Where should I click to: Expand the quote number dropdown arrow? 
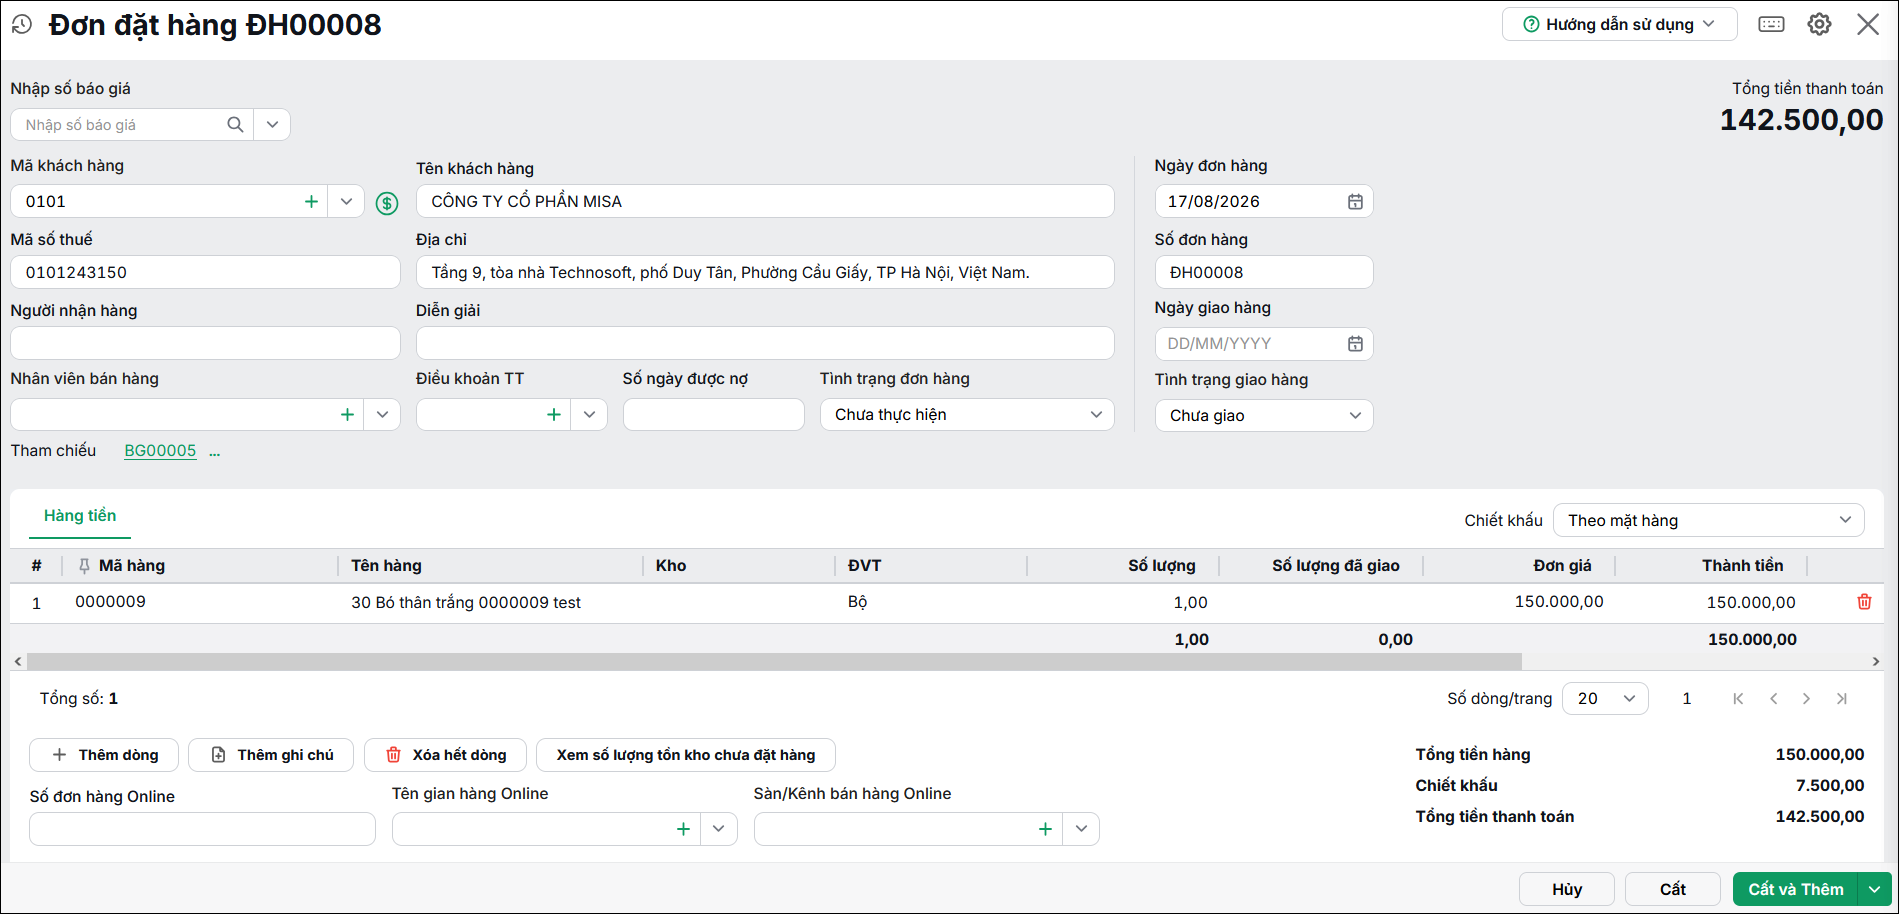272,124
